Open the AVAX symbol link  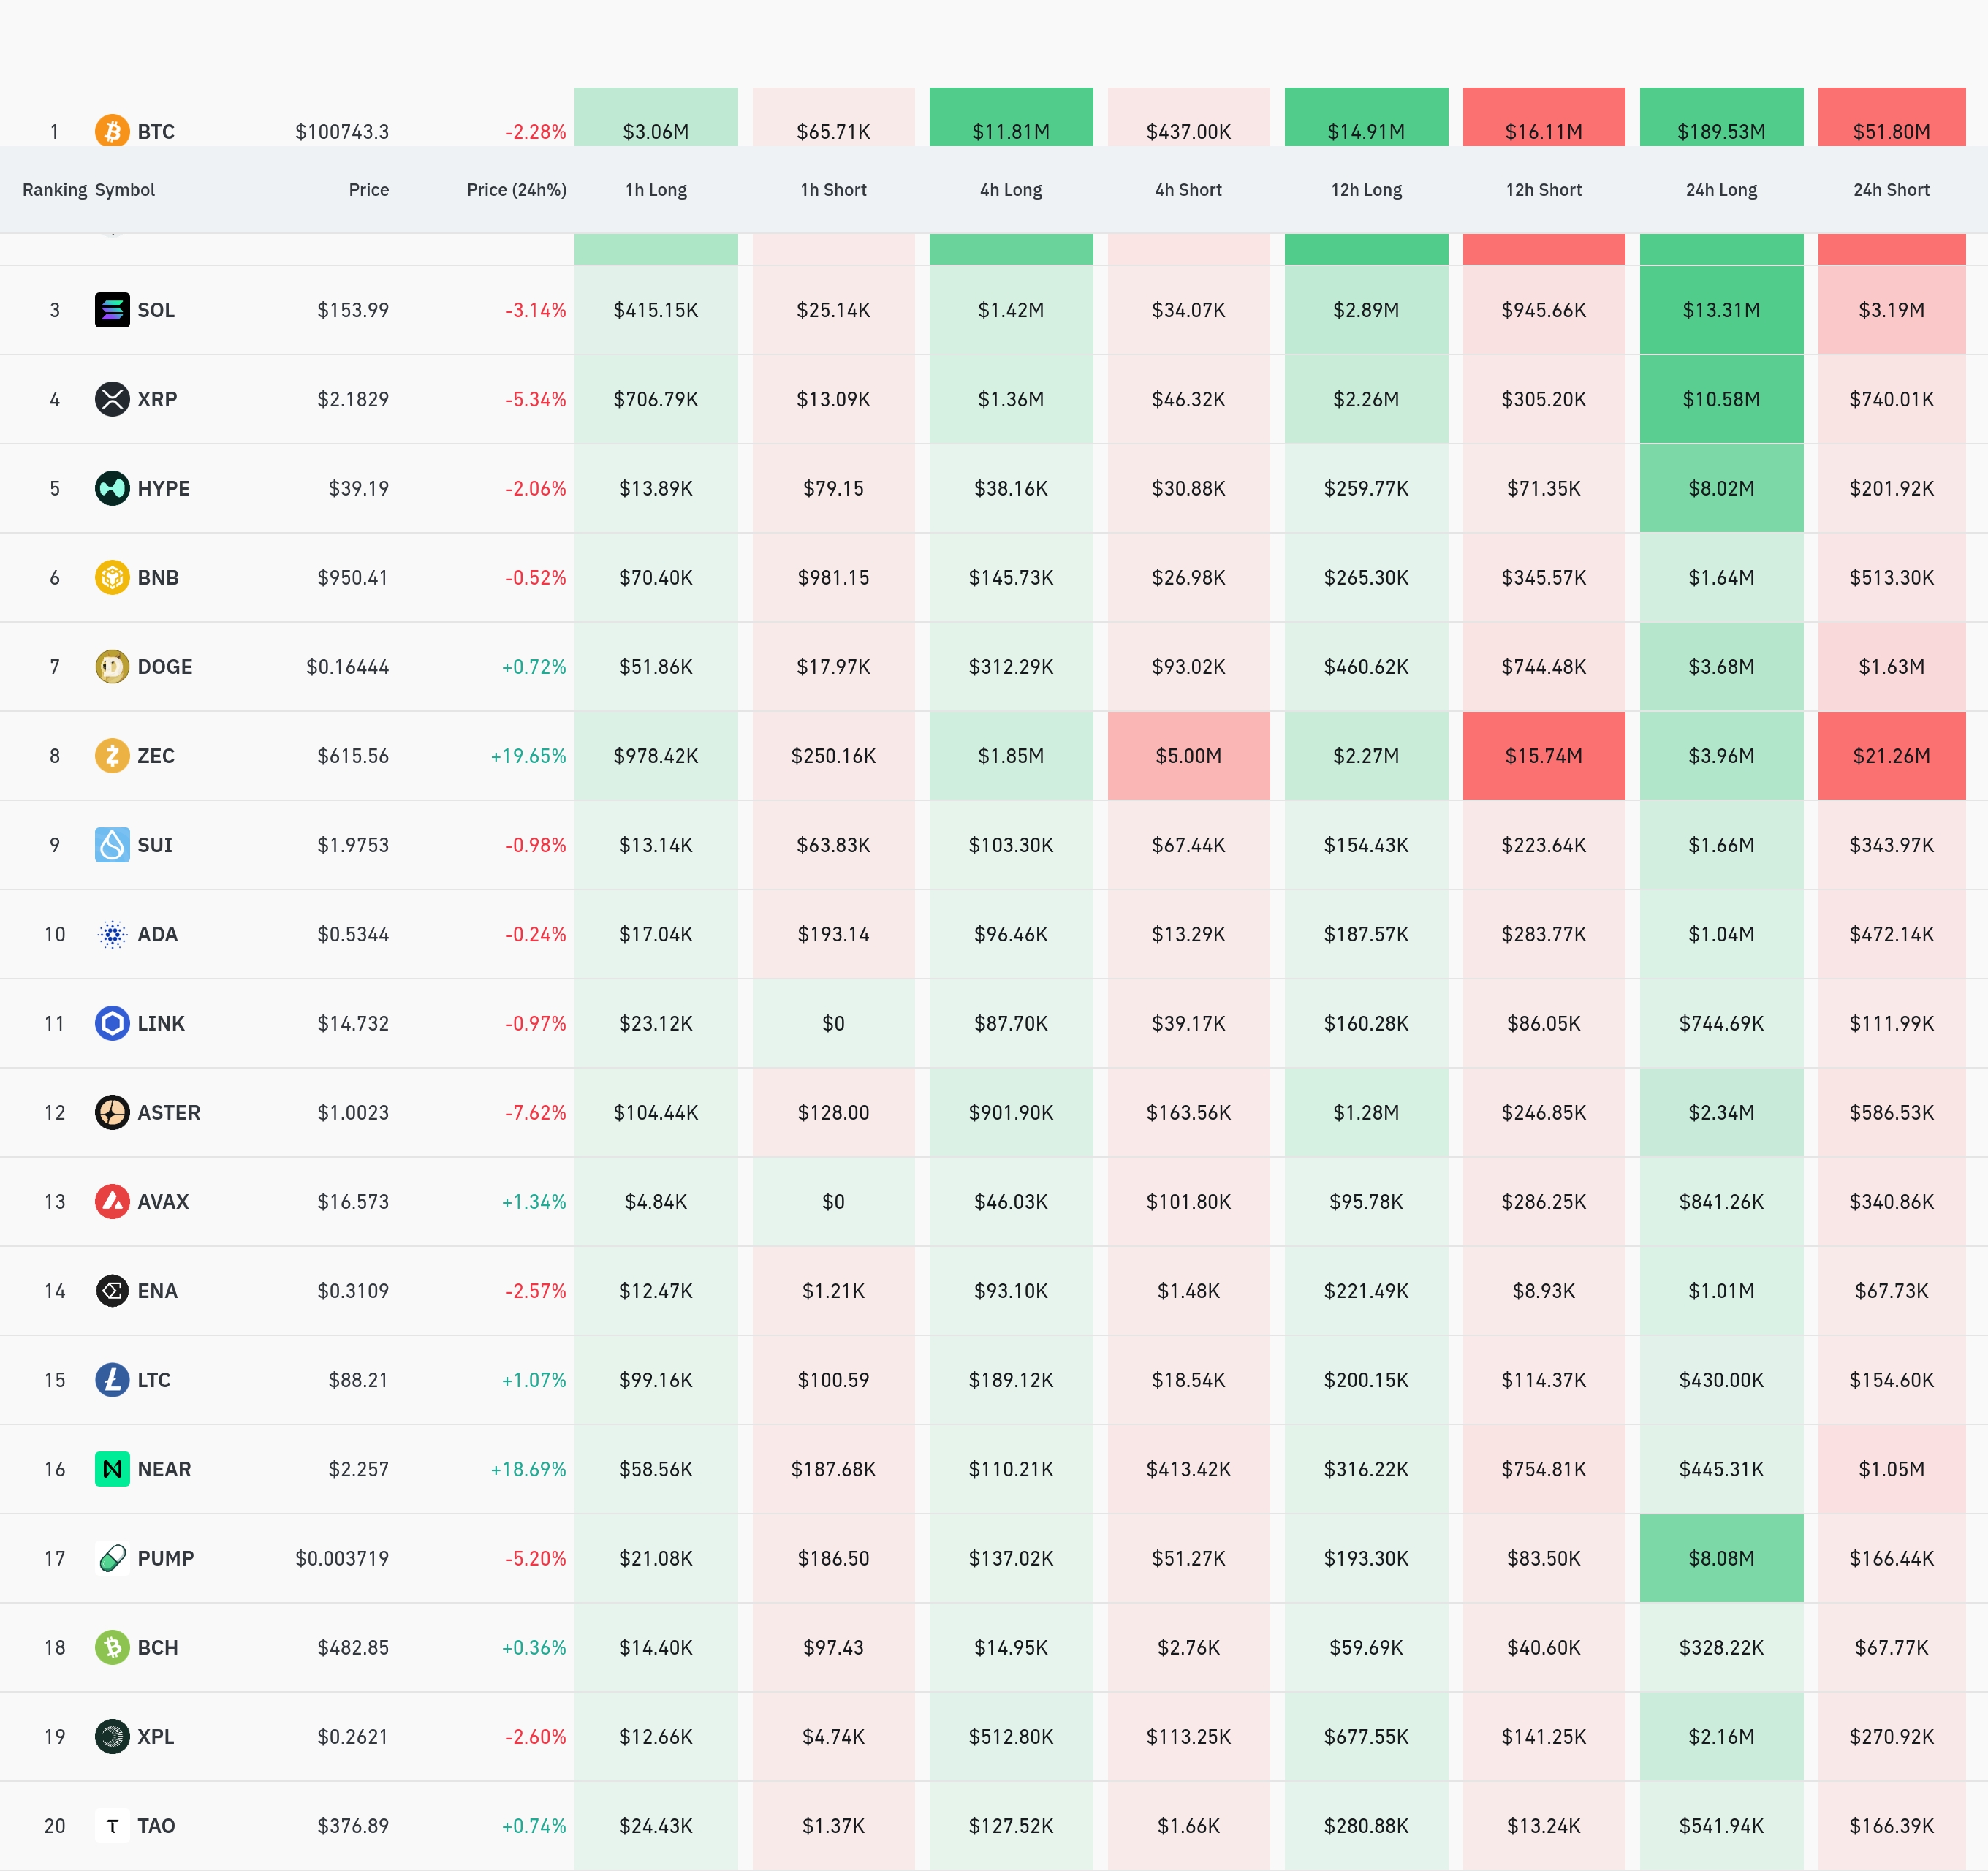163,1202
